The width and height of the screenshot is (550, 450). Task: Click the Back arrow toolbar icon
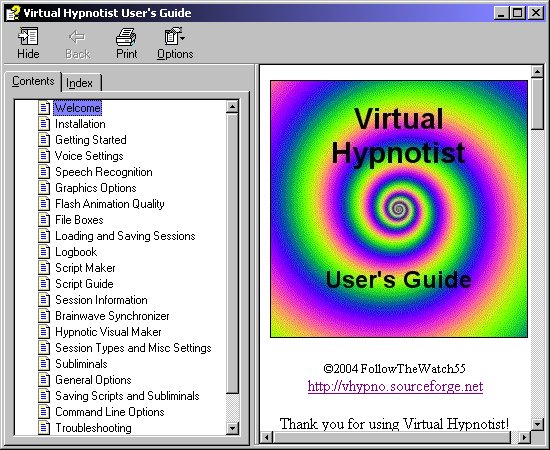[77, 37]
